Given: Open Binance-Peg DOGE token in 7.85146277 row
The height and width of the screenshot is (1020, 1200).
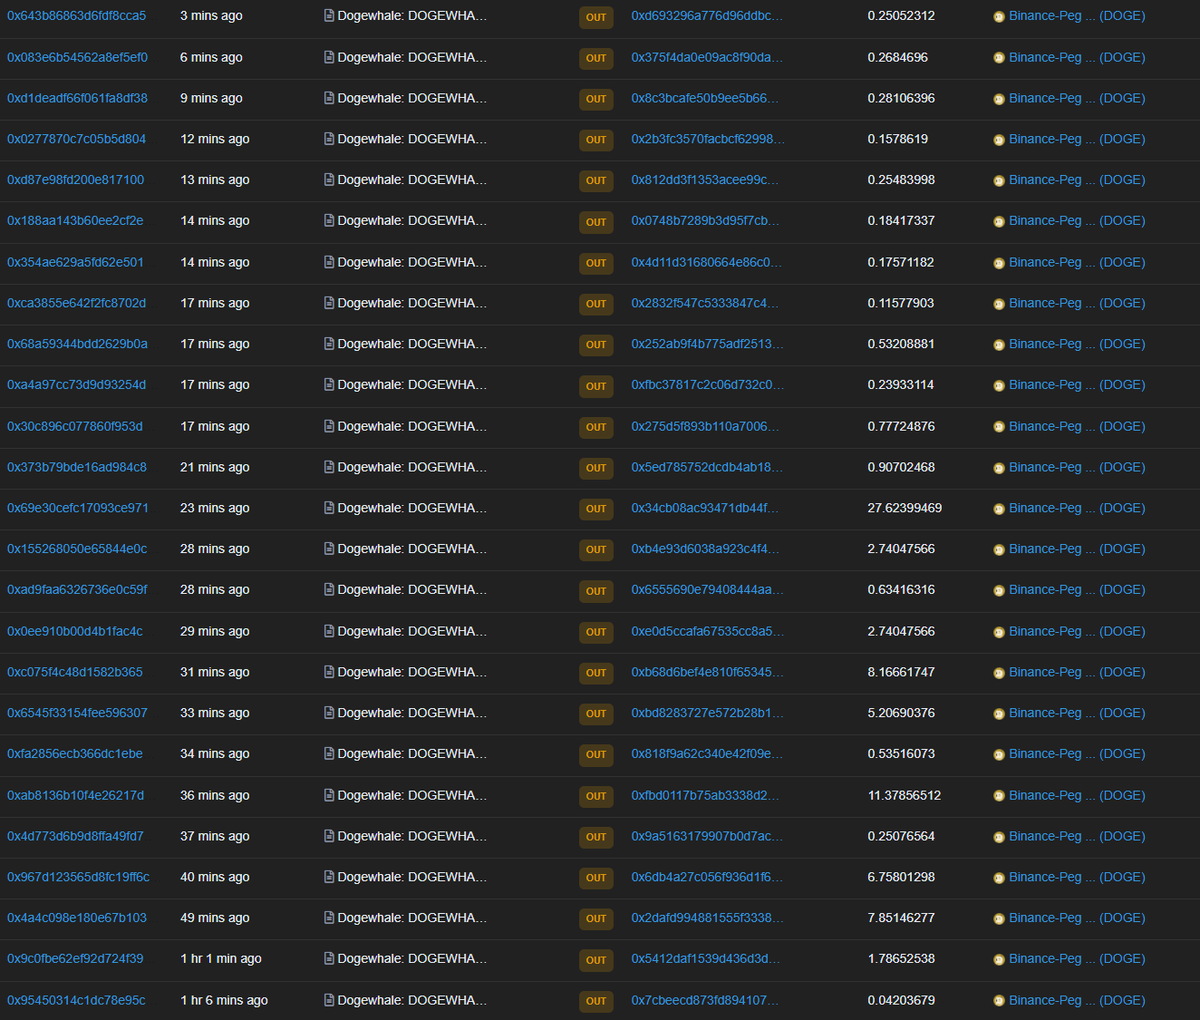Looking at the screenshot, I should pos(1077,918).
